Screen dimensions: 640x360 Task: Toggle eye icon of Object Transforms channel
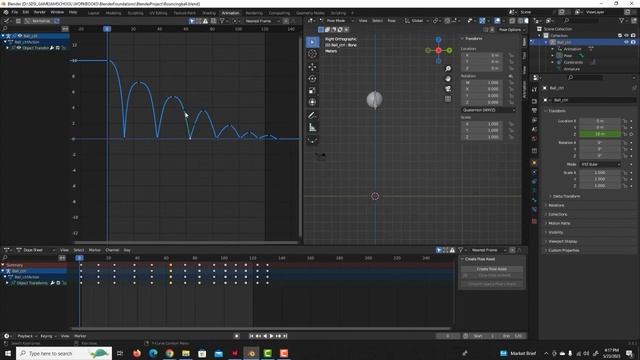[18, 48]
